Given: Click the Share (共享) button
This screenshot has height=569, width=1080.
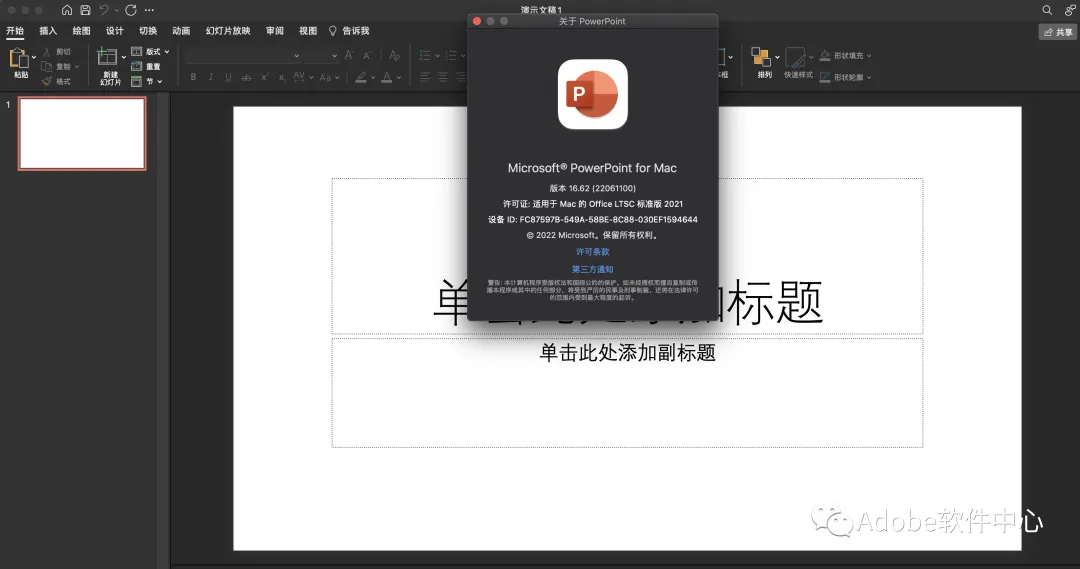Looking at the screenshot, I should tap(1058, 32).
